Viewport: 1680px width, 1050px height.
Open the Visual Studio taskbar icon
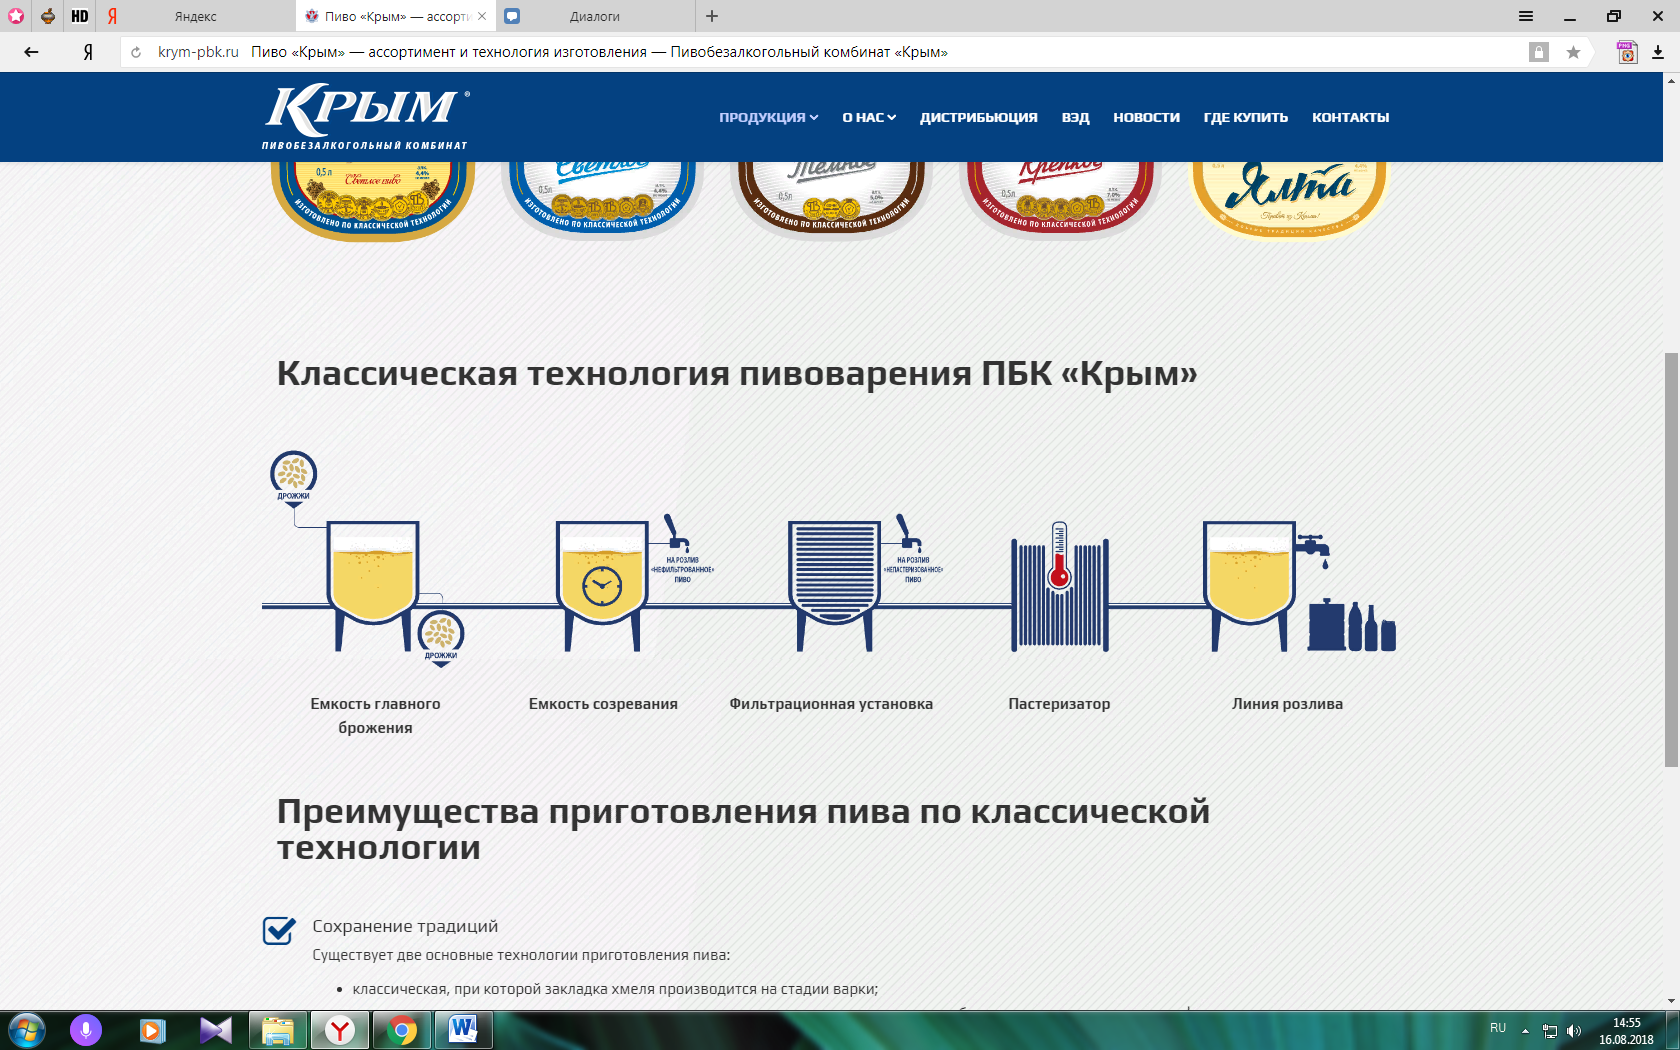(215, 1030)
